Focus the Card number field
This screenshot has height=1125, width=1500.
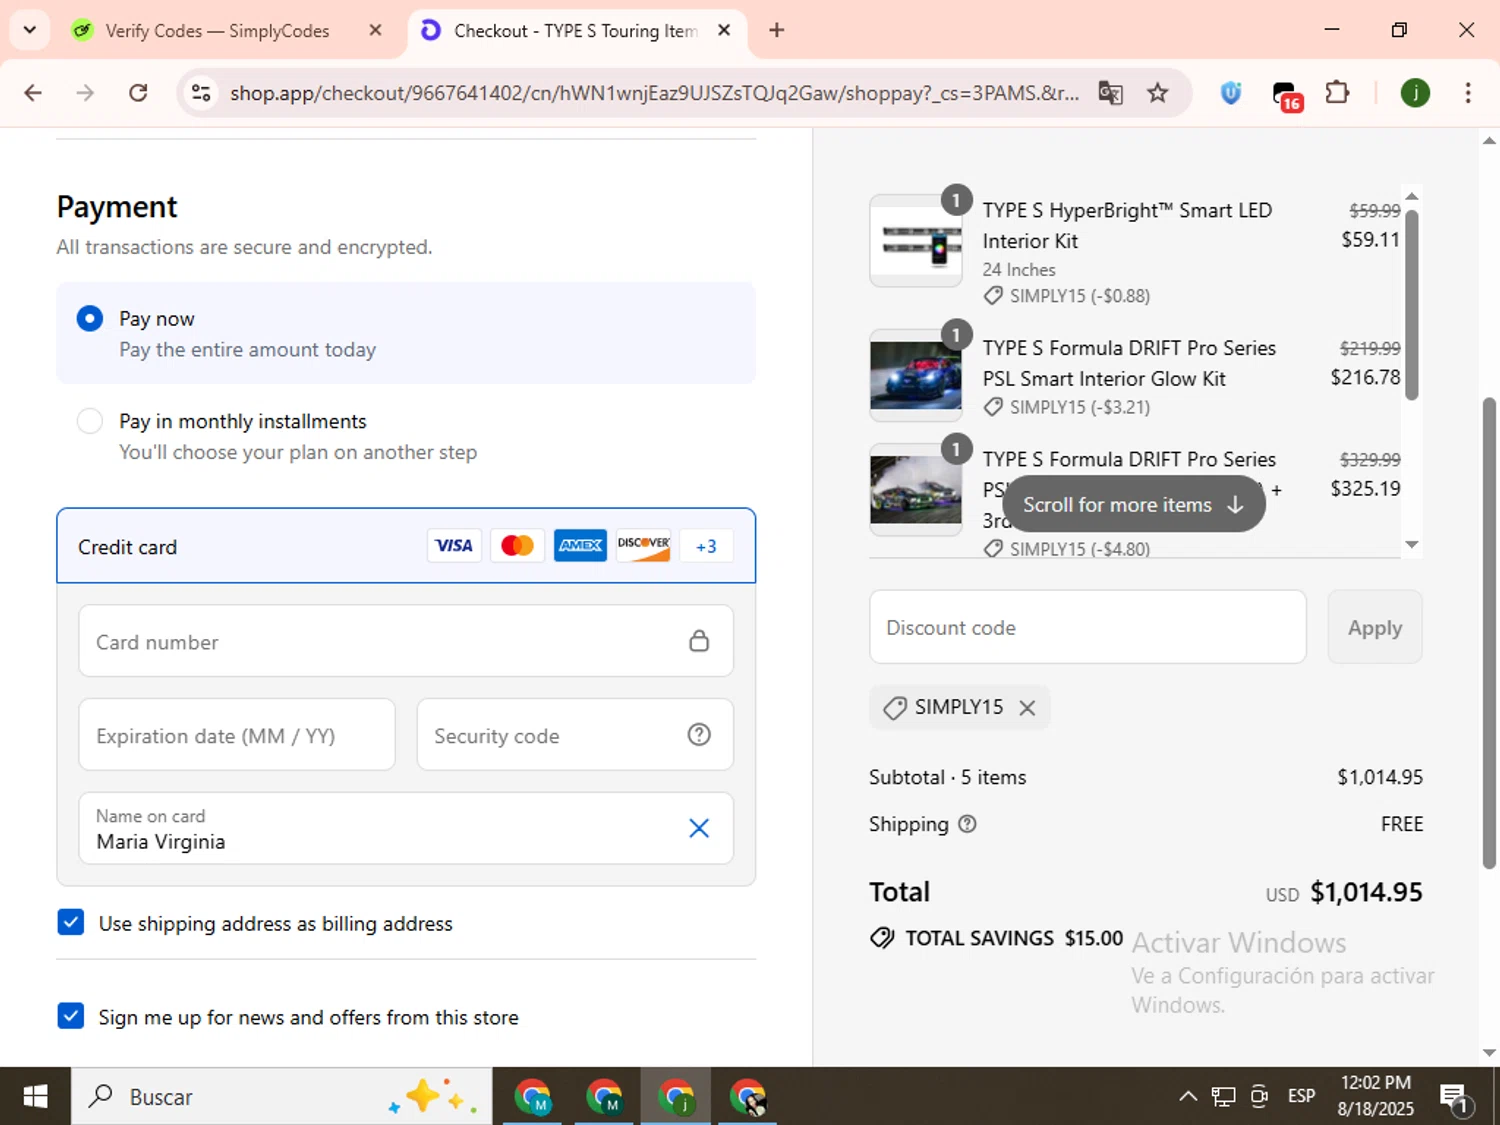pyautogui.click(x=406, y=641)
